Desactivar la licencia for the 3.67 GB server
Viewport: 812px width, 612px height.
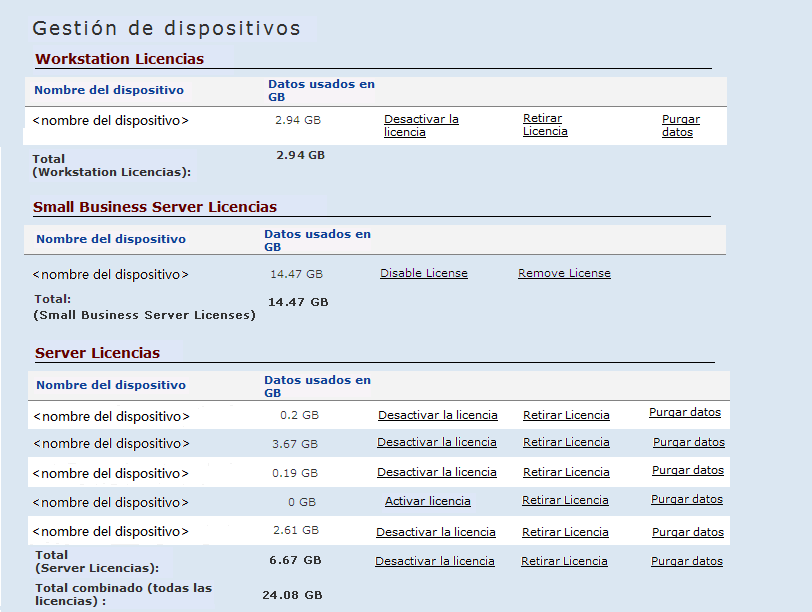(437, 442)
